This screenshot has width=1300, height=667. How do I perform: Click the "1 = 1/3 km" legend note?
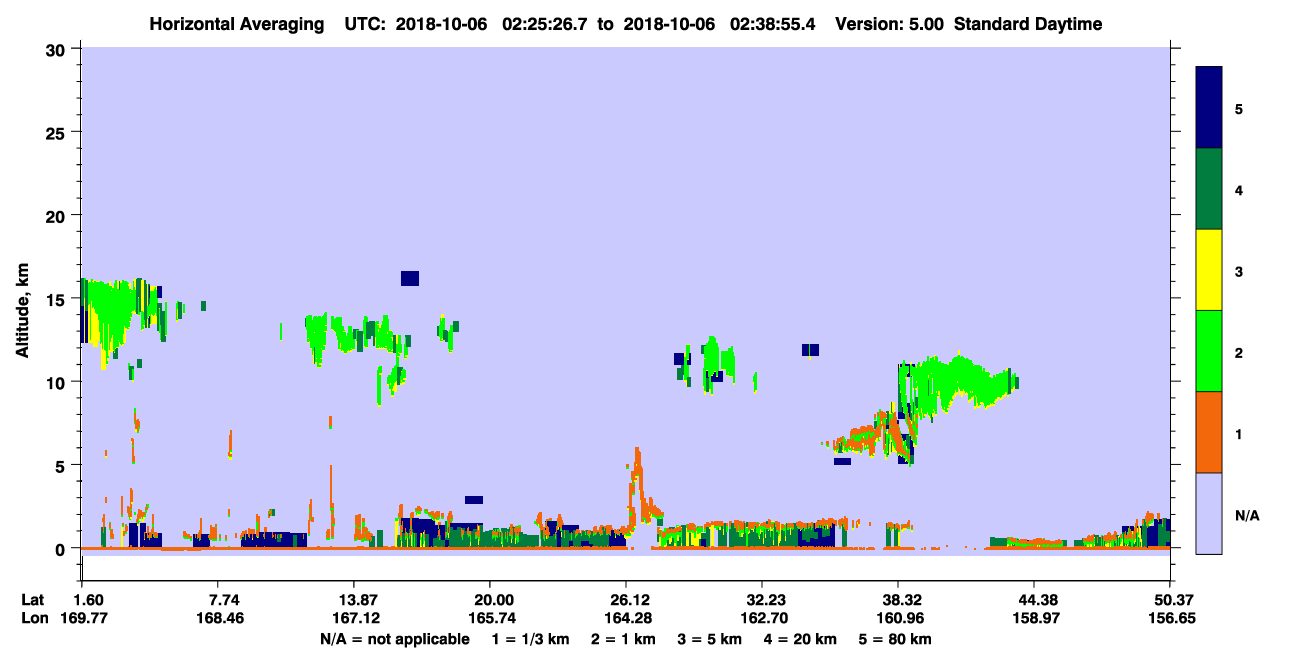click(530, 638)
